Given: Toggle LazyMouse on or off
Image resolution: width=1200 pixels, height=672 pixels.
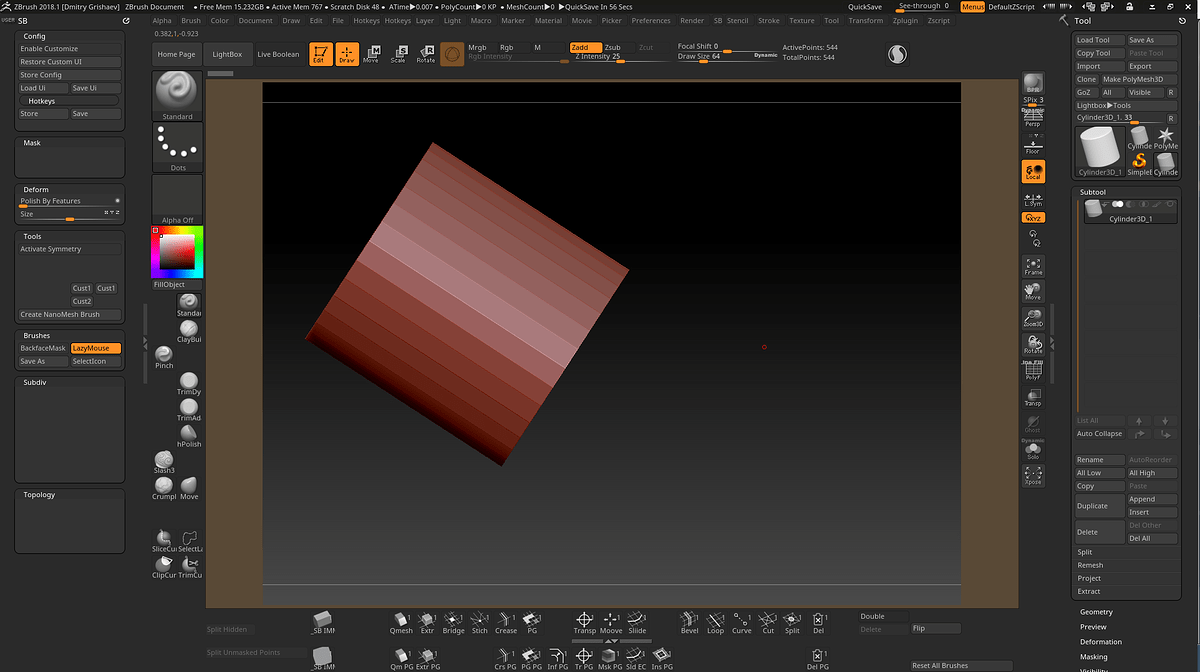Looking at the screenshot, I should tap(95, 348).
